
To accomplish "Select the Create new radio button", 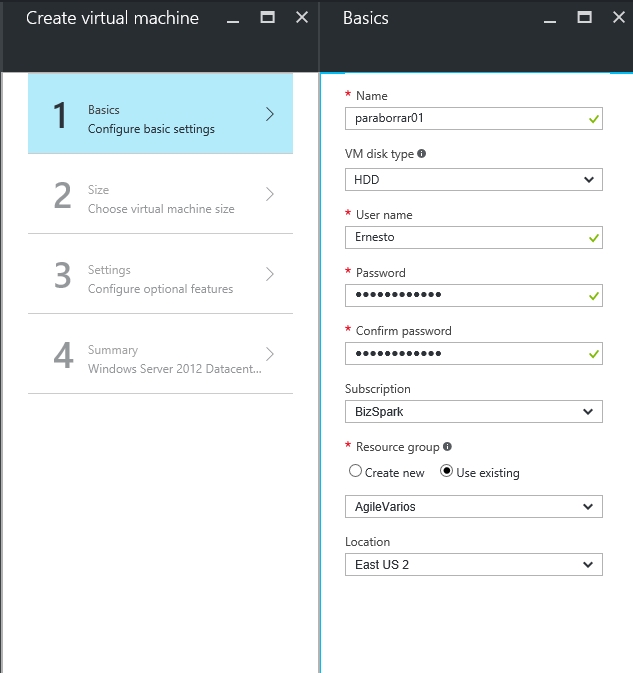I will click(x=355, y=471).
